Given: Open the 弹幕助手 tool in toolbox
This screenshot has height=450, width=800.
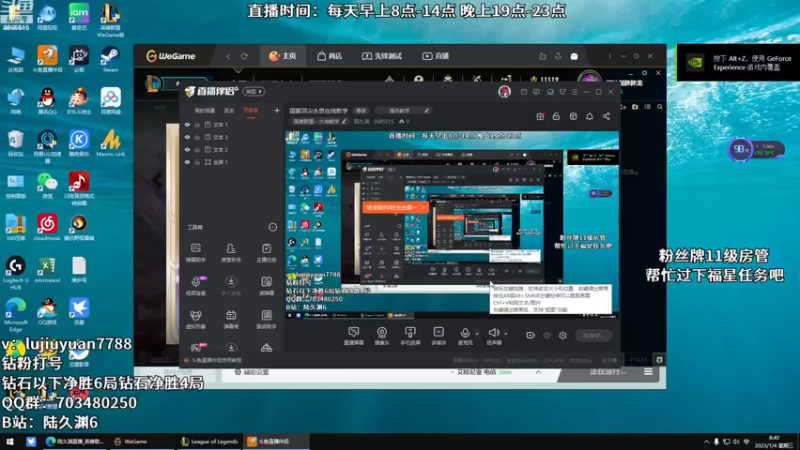Looking at the screenshot, I should tap(195, 253).
